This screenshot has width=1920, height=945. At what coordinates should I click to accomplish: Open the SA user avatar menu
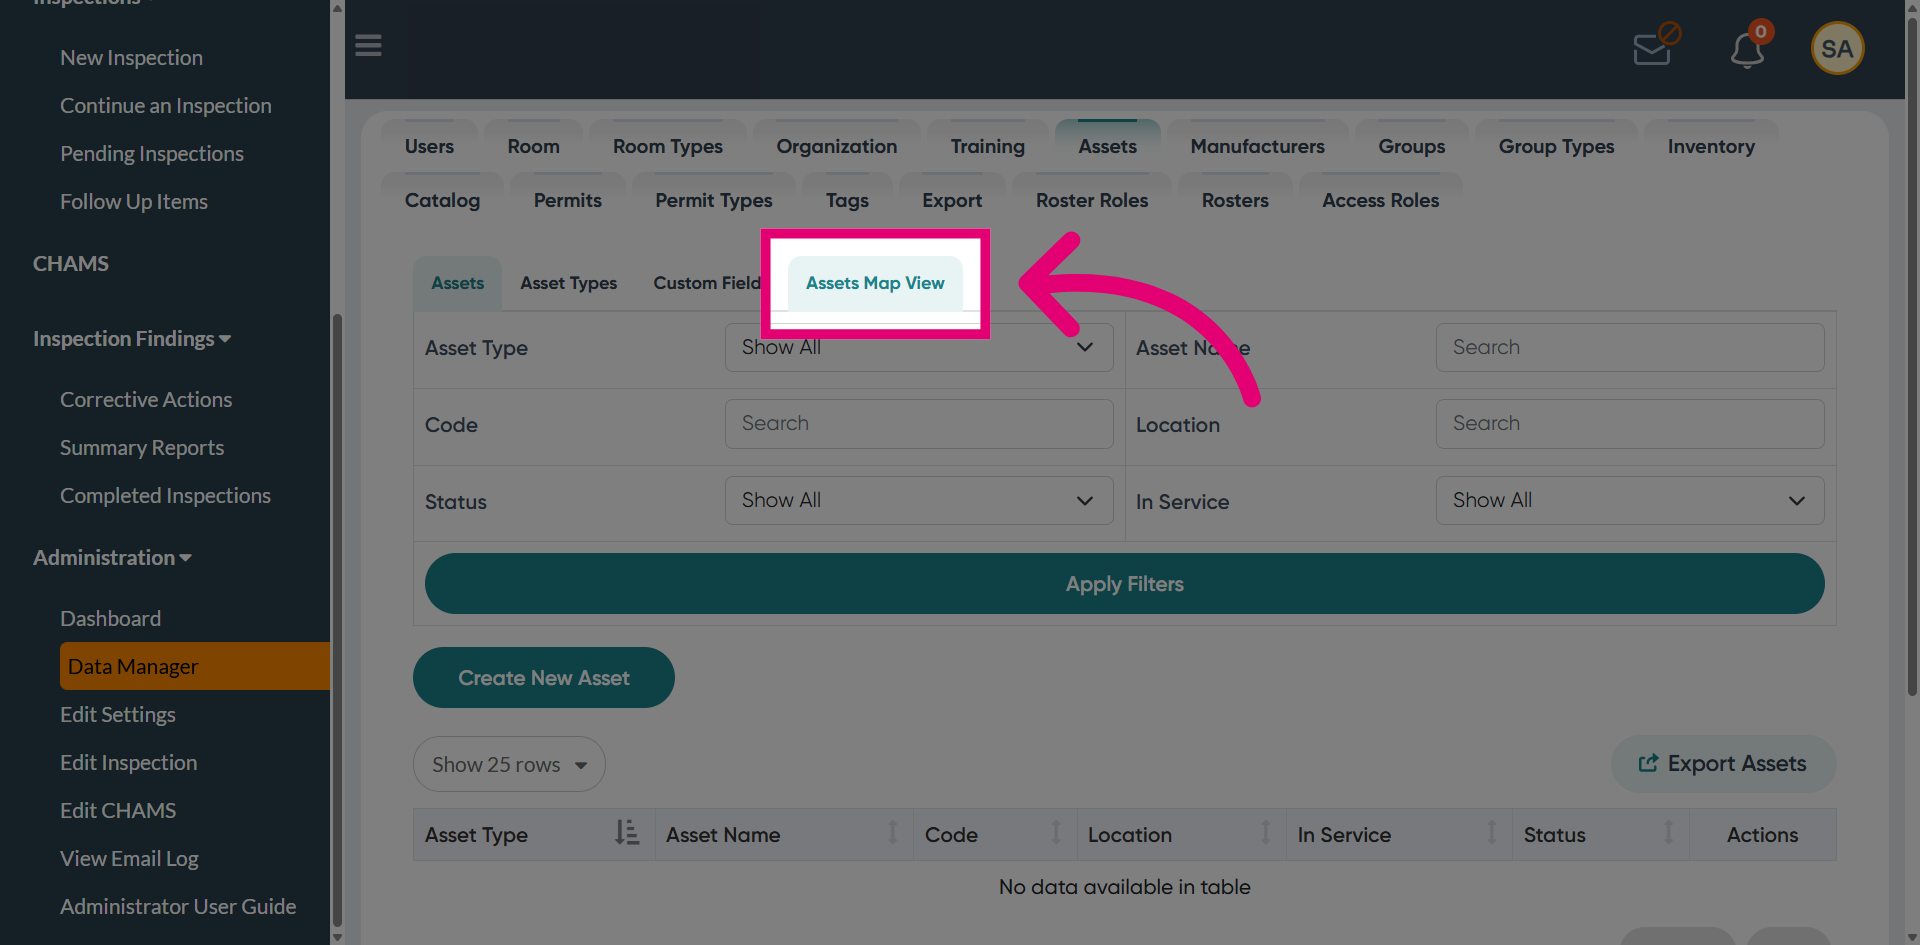1837,48
